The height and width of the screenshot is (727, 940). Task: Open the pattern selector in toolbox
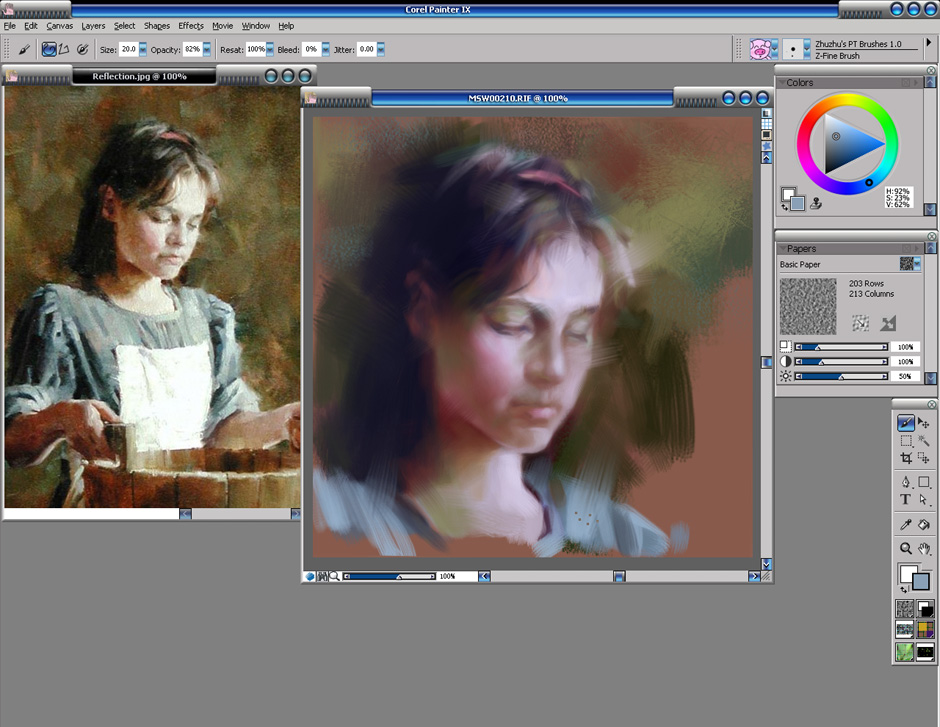pos(905,630)
